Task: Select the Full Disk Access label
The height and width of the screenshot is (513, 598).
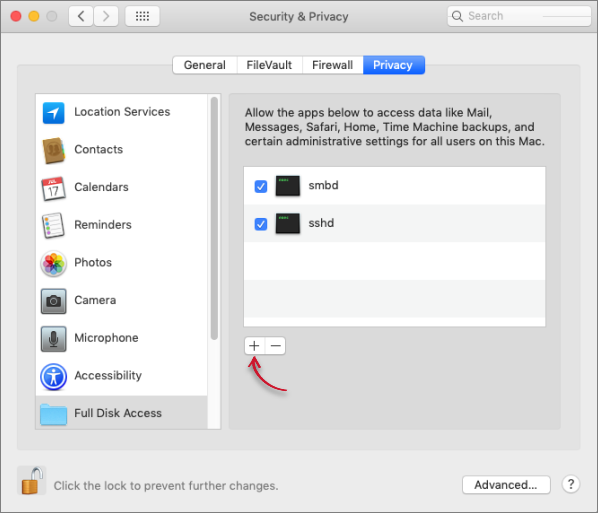Action: [118, 413]
